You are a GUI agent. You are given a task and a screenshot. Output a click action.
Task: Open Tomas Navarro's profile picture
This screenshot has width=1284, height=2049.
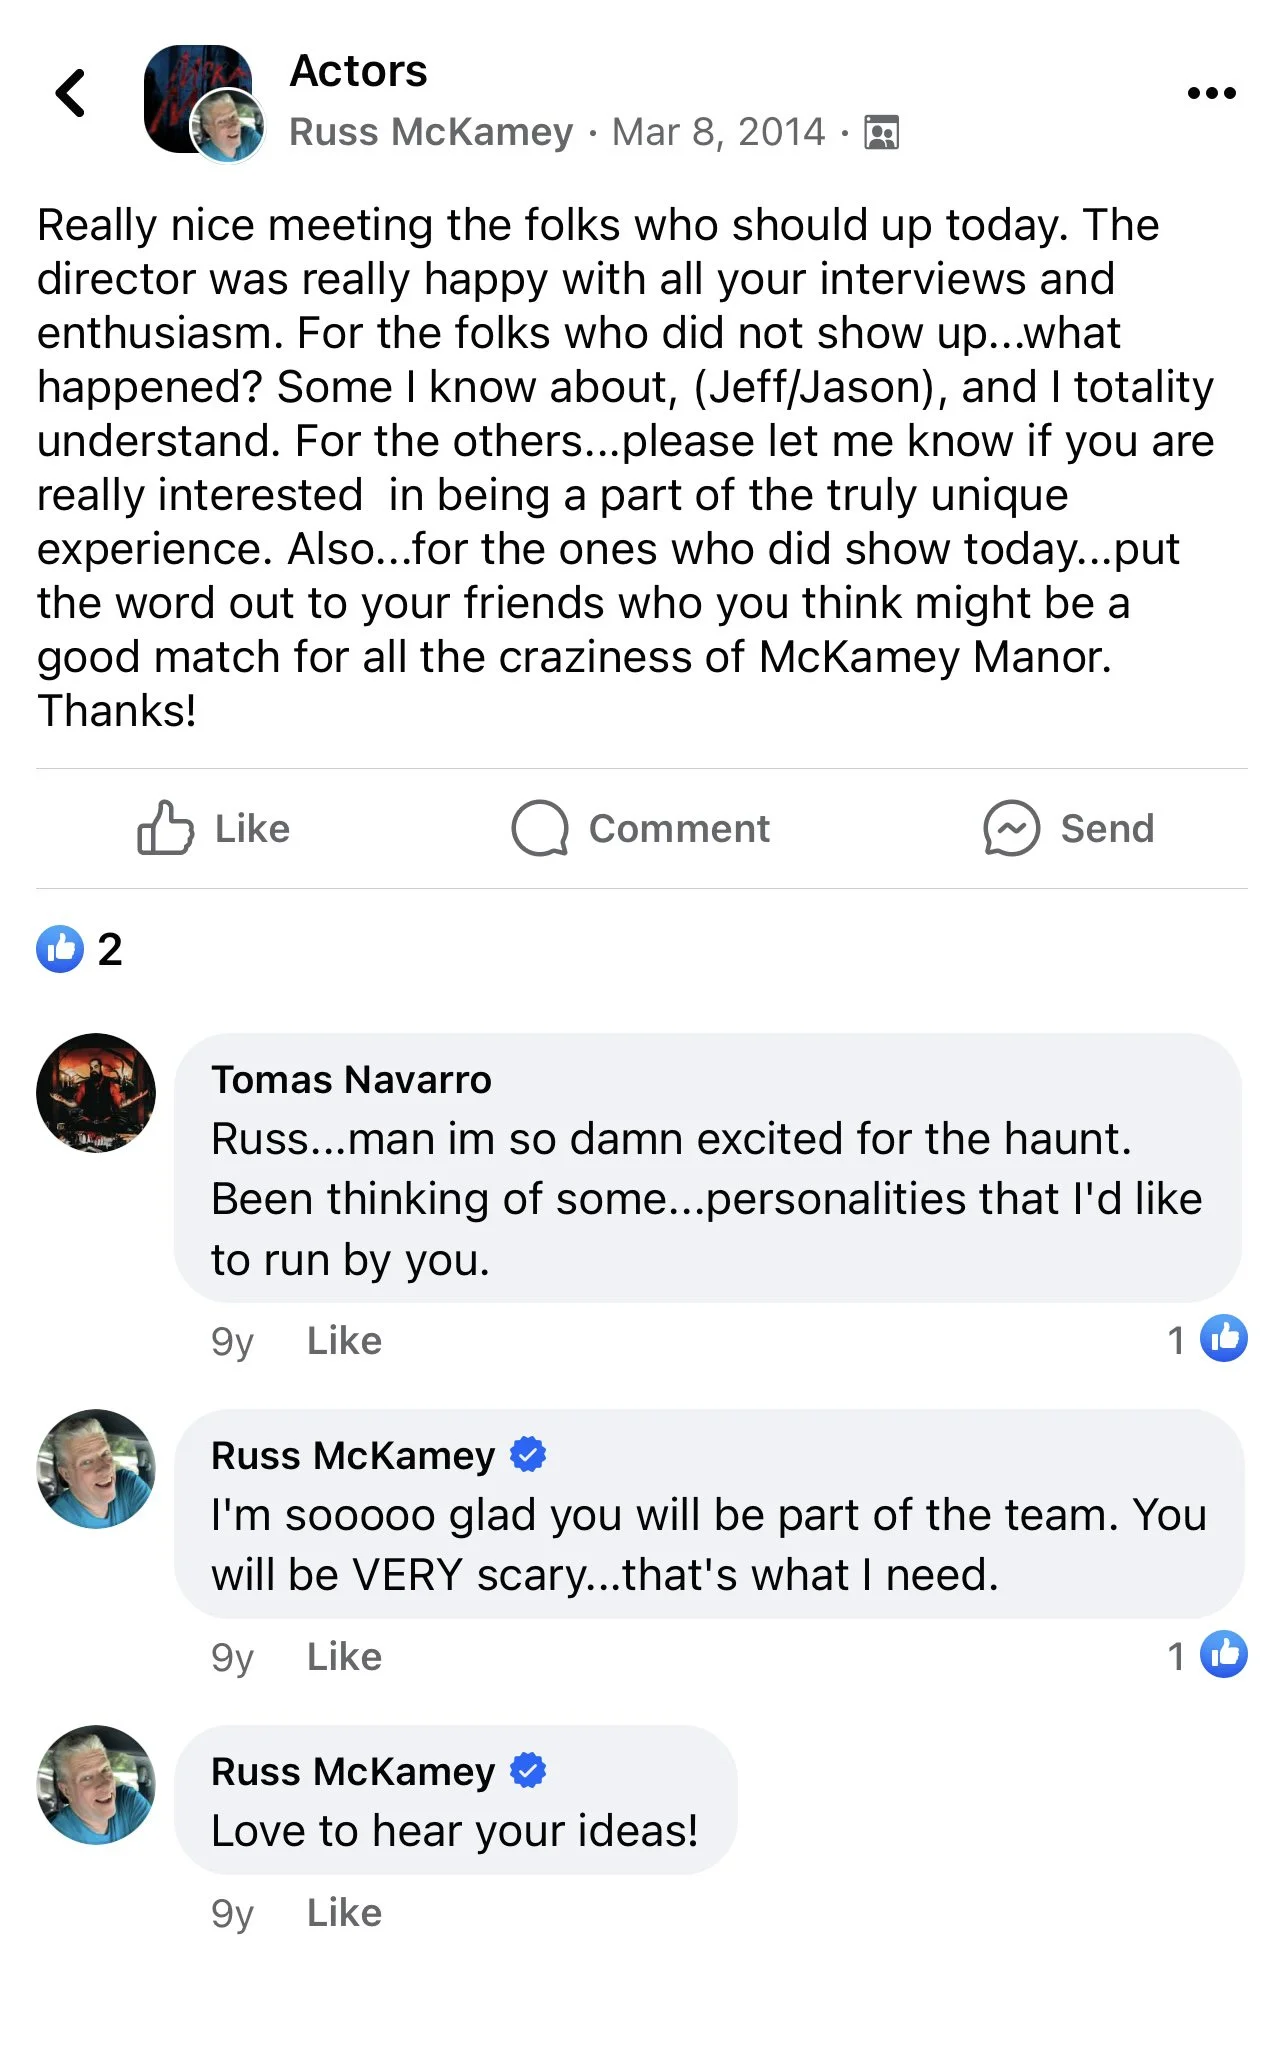click(96, 1093)
